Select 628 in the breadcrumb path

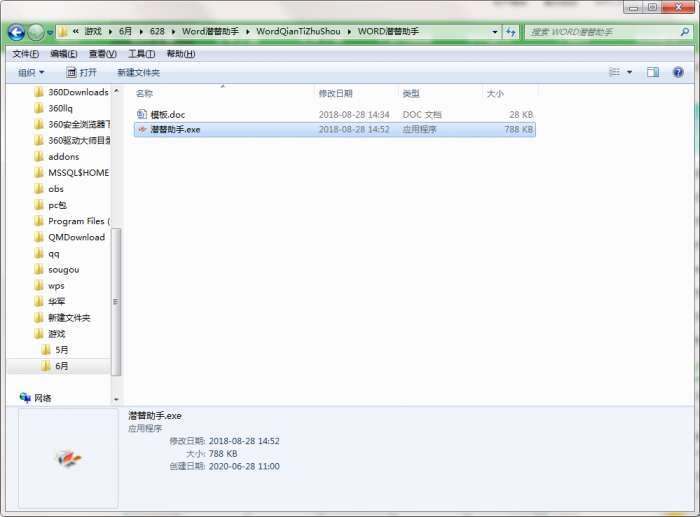coord(157,31)
